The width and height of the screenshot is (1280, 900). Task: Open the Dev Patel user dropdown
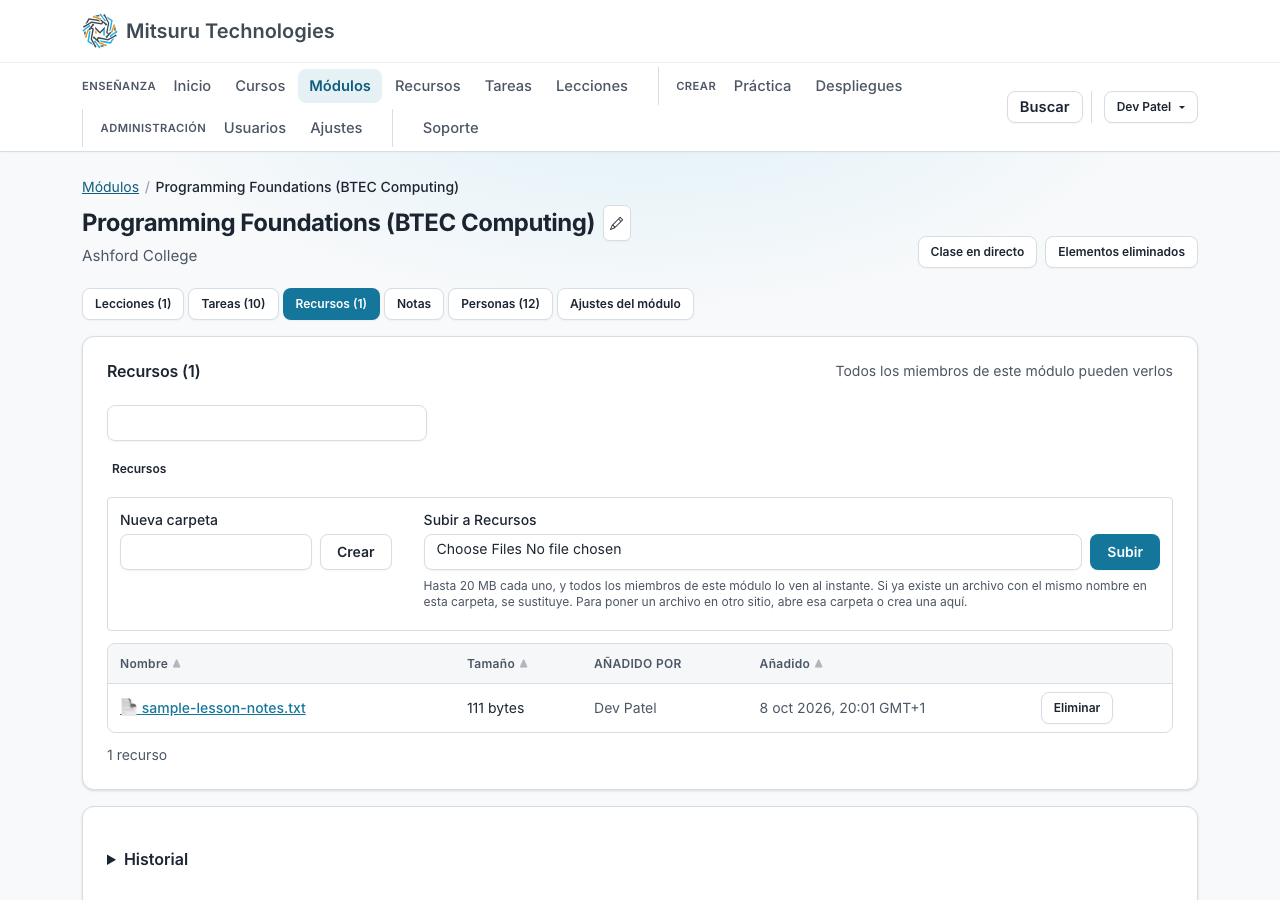click(1151, 107)
